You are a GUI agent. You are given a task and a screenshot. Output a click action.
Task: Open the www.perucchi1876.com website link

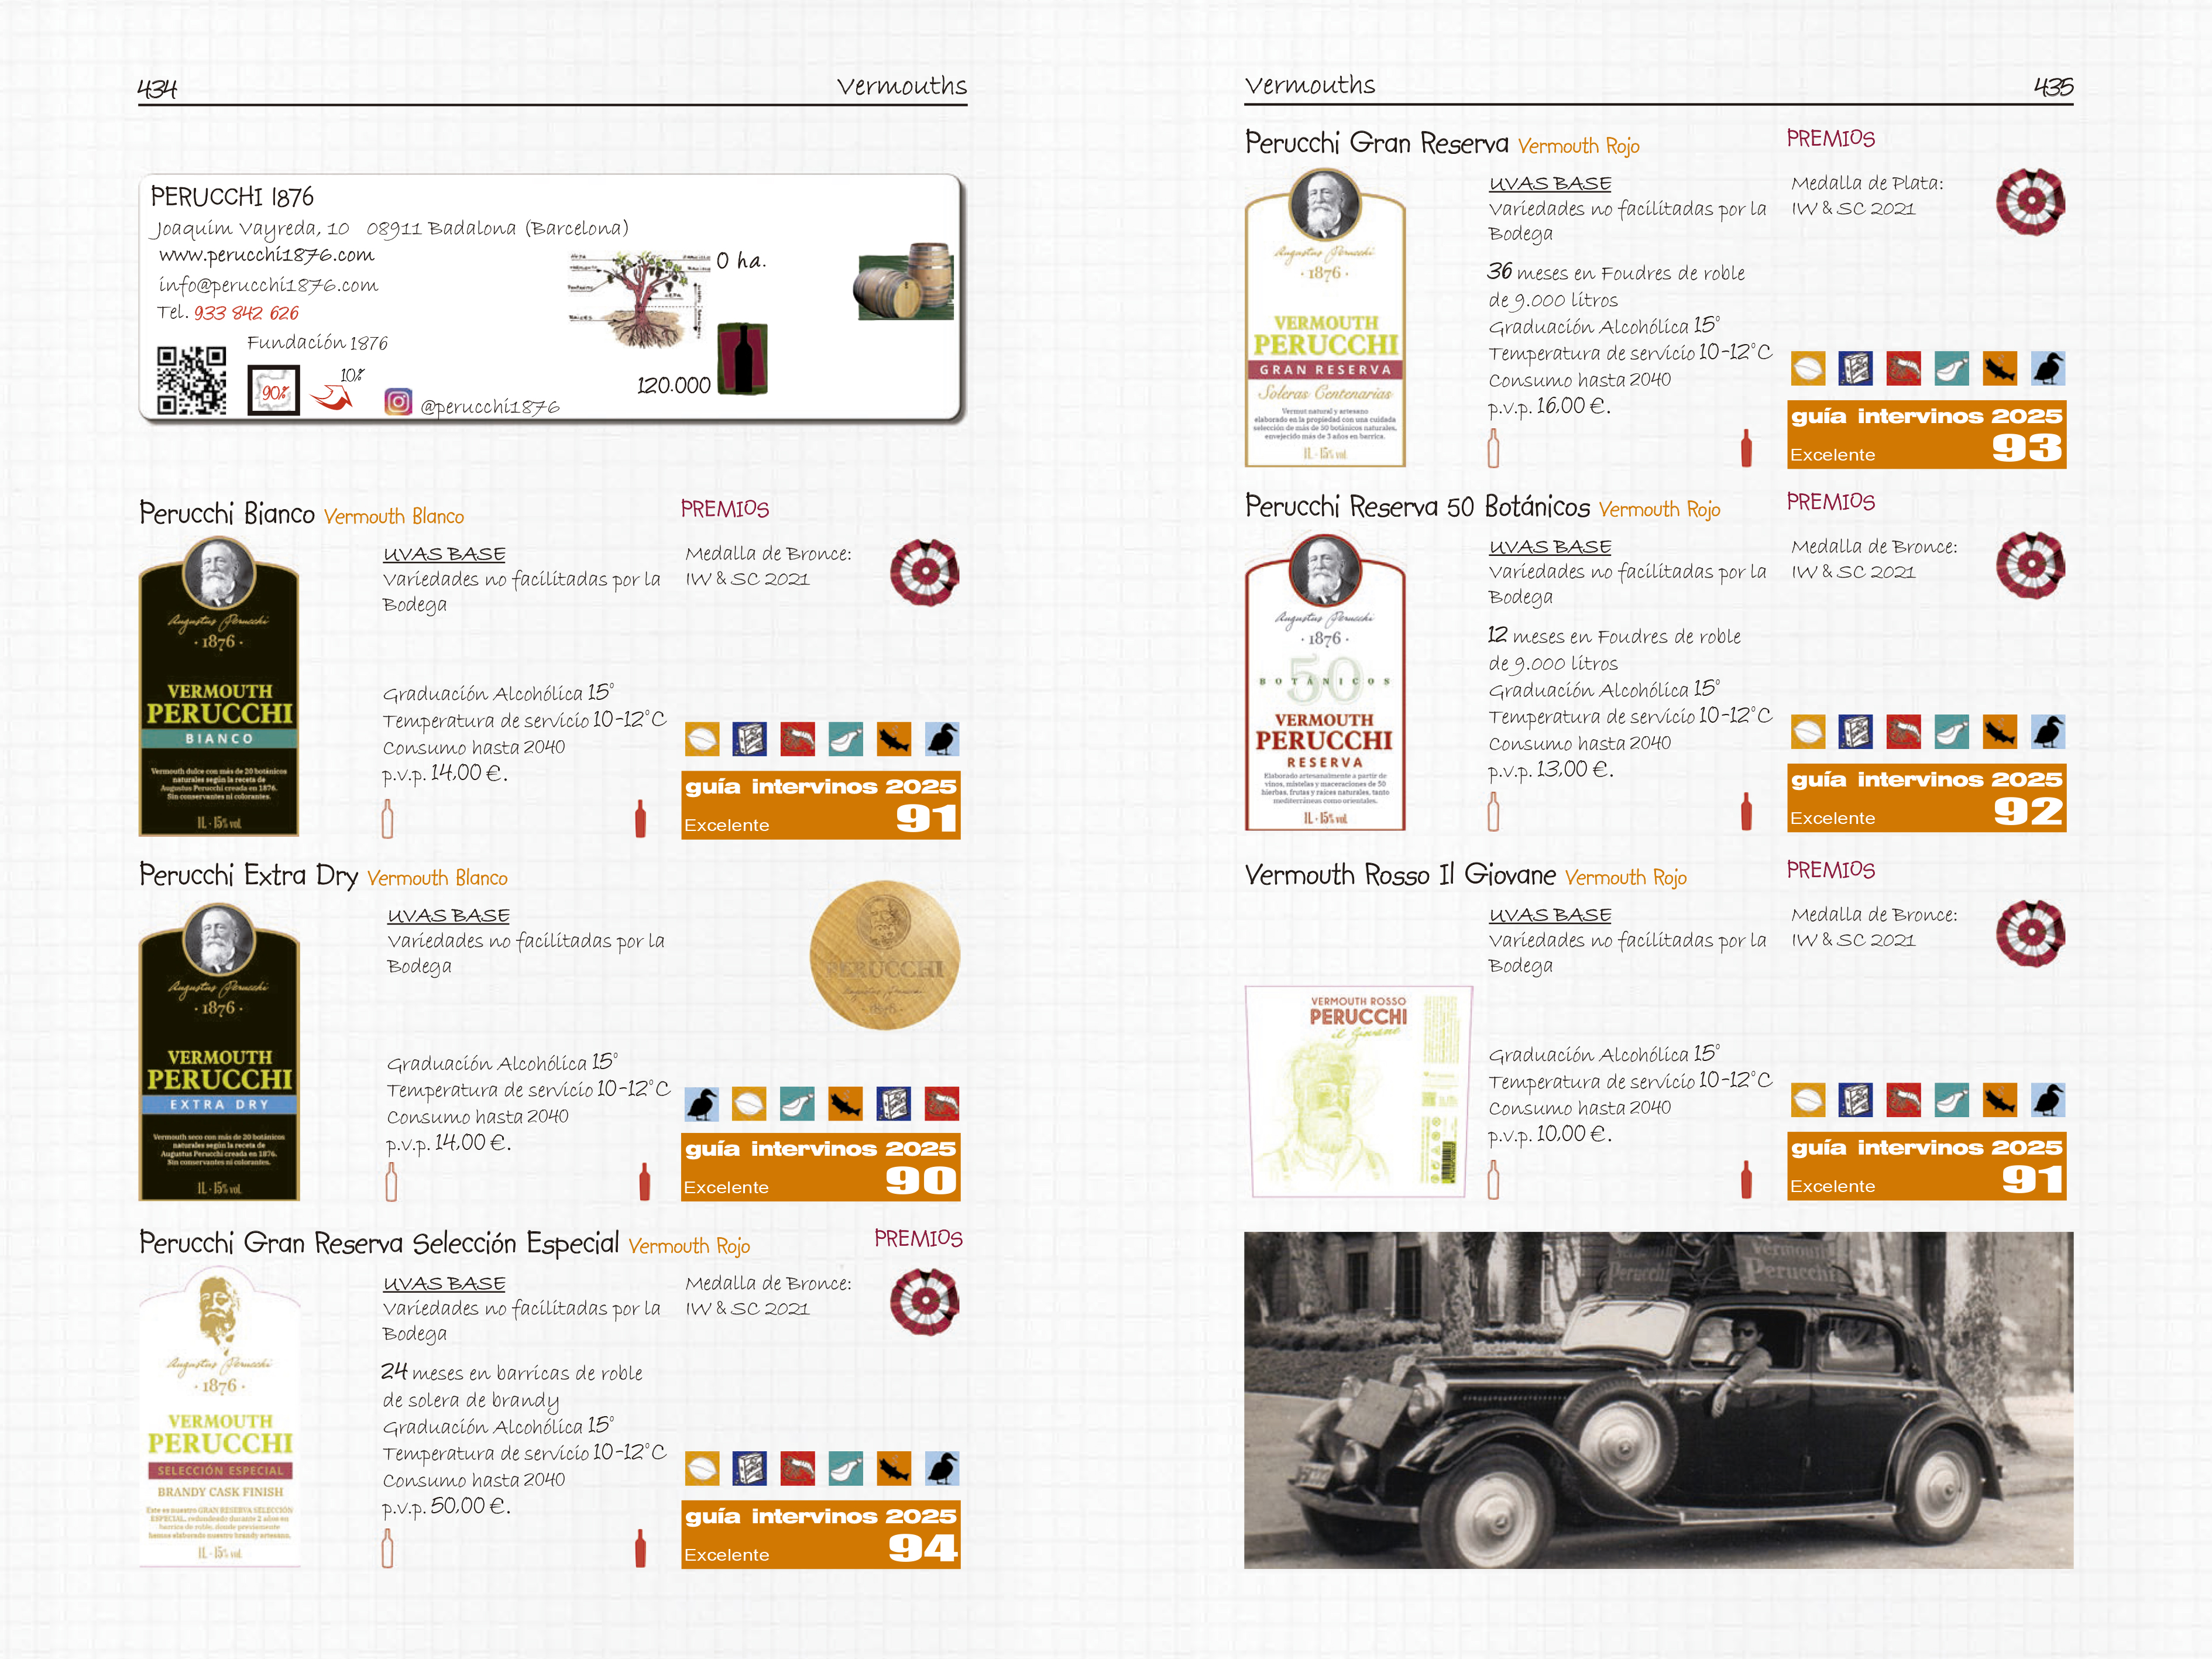(266, 256)
